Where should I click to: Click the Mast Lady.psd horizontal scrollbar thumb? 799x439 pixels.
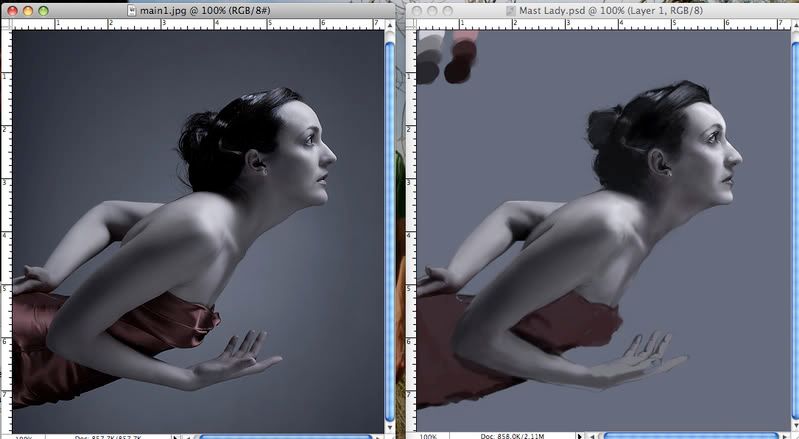(691, 436)
